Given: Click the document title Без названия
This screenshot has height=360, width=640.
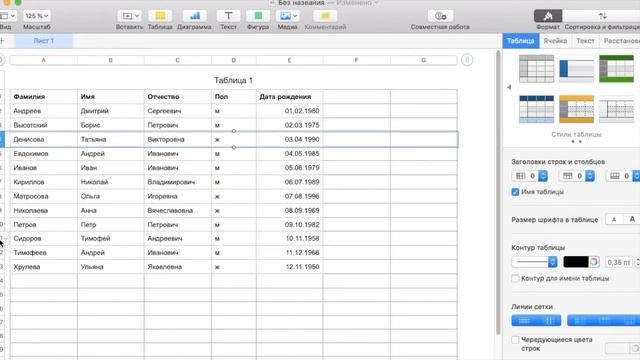Looking at the screenshot, I should 301,3.
